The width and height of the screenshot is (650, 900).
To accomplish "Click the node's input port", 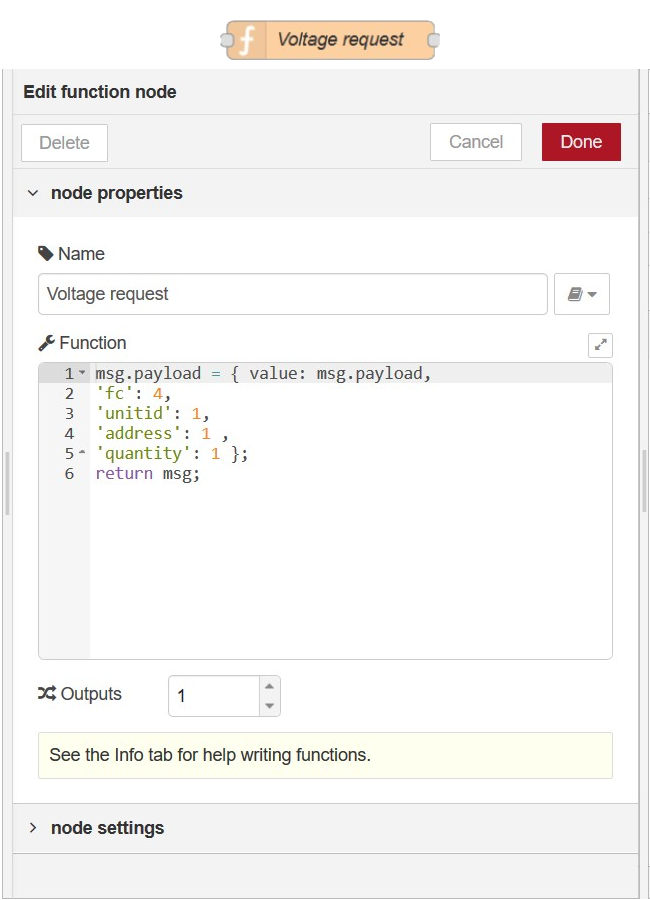I will [x=227, y=40].
